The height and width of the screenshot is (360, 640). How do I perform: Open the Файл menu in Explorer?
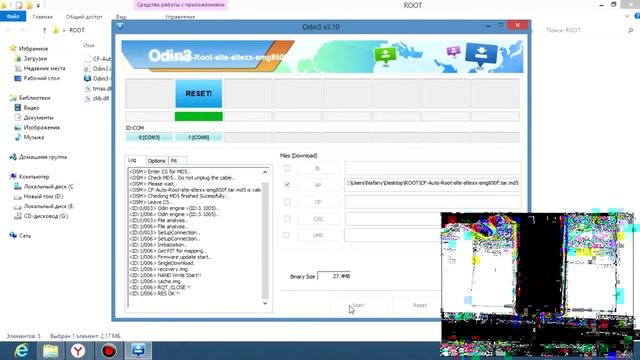[x=13, y=16]
